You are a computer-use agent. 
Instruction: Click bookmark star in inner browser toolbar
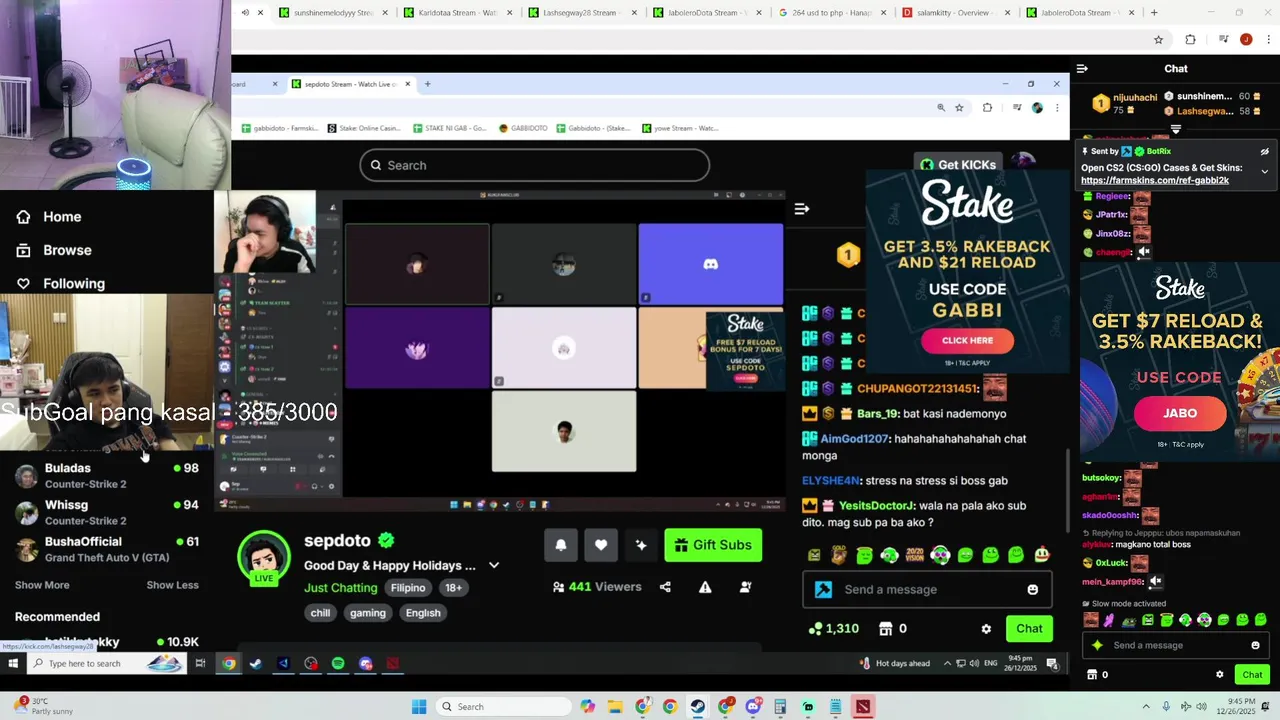tap(959, 108)
